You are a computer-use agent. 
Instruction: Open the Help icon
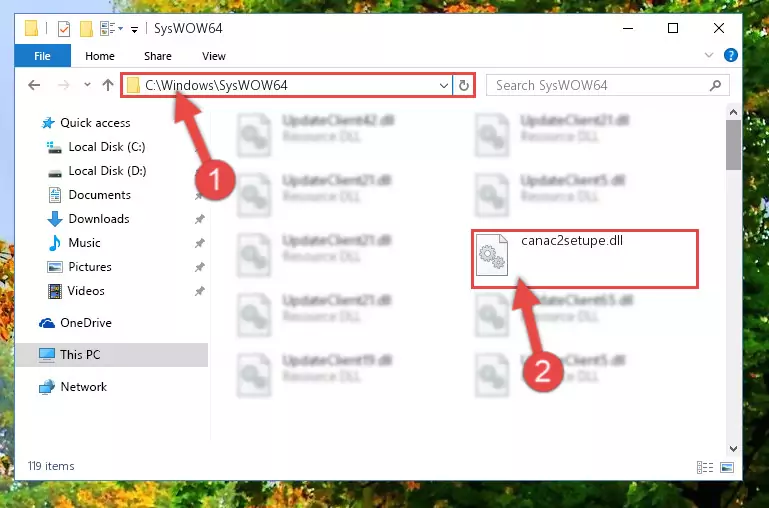731,55
